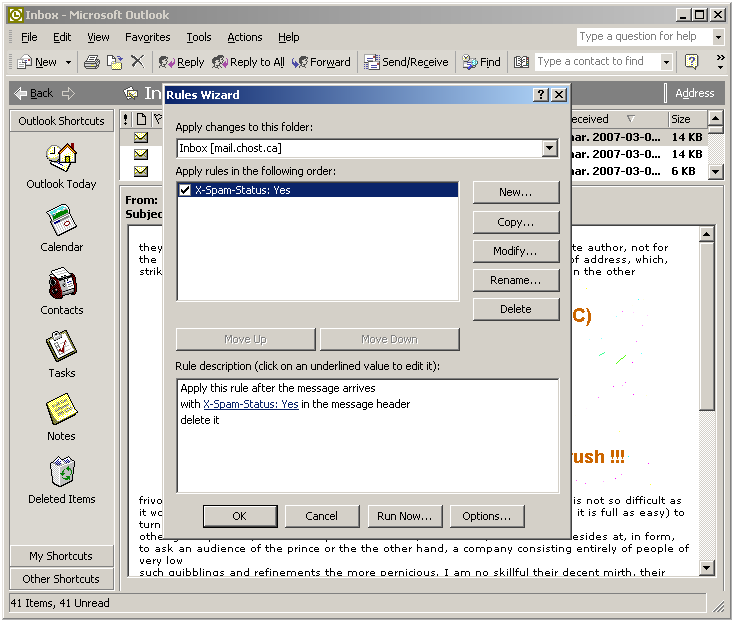Open the Deleted Items shortcut
This screenshot has height=623, width=735.
(61, 480)
